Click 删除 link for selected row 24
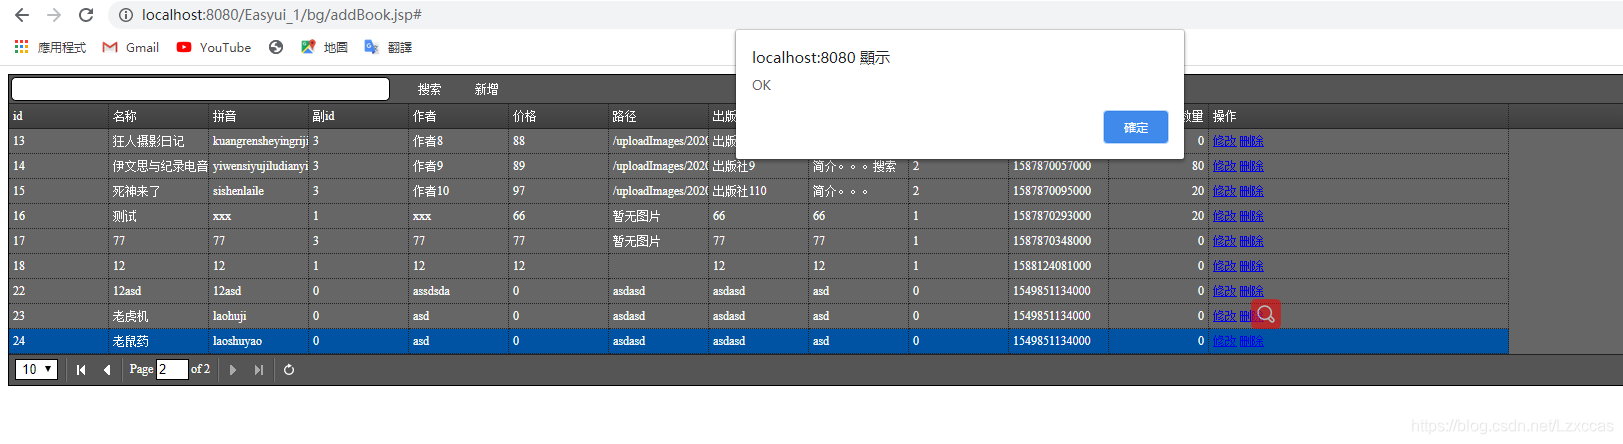Image resolution: width=1623 pixels, height=444 pixels. pos(1251,341)
